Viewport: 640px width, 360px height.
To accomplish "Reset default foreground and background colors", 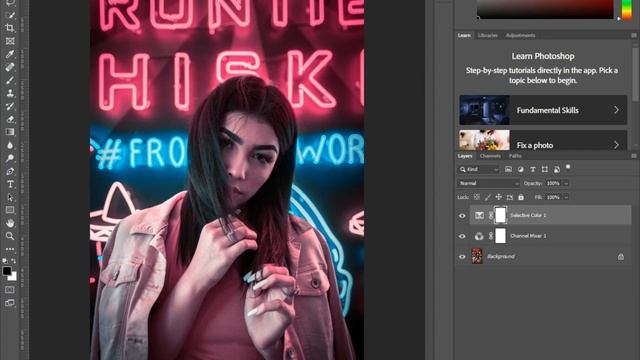I will [x=5, y=261].
